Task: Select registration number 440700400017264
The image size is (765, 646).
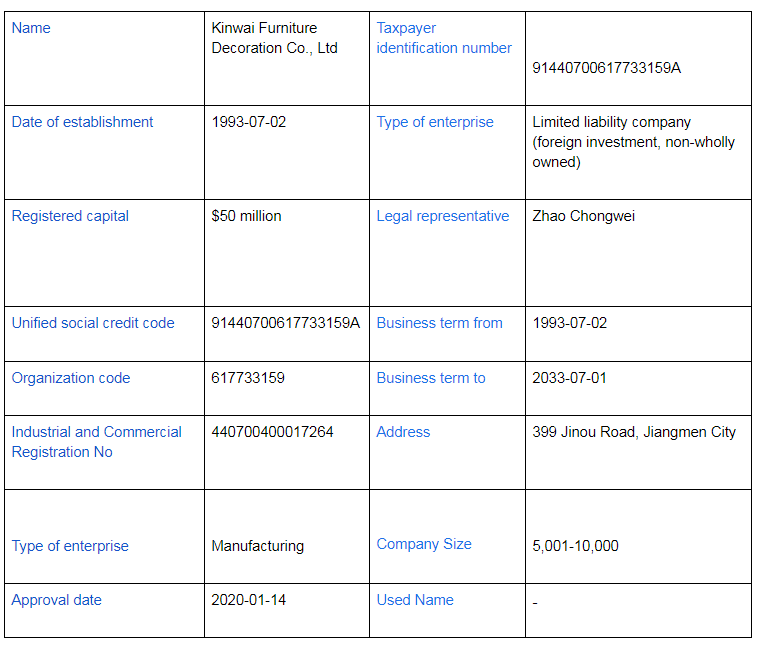Action: point(272,432)
